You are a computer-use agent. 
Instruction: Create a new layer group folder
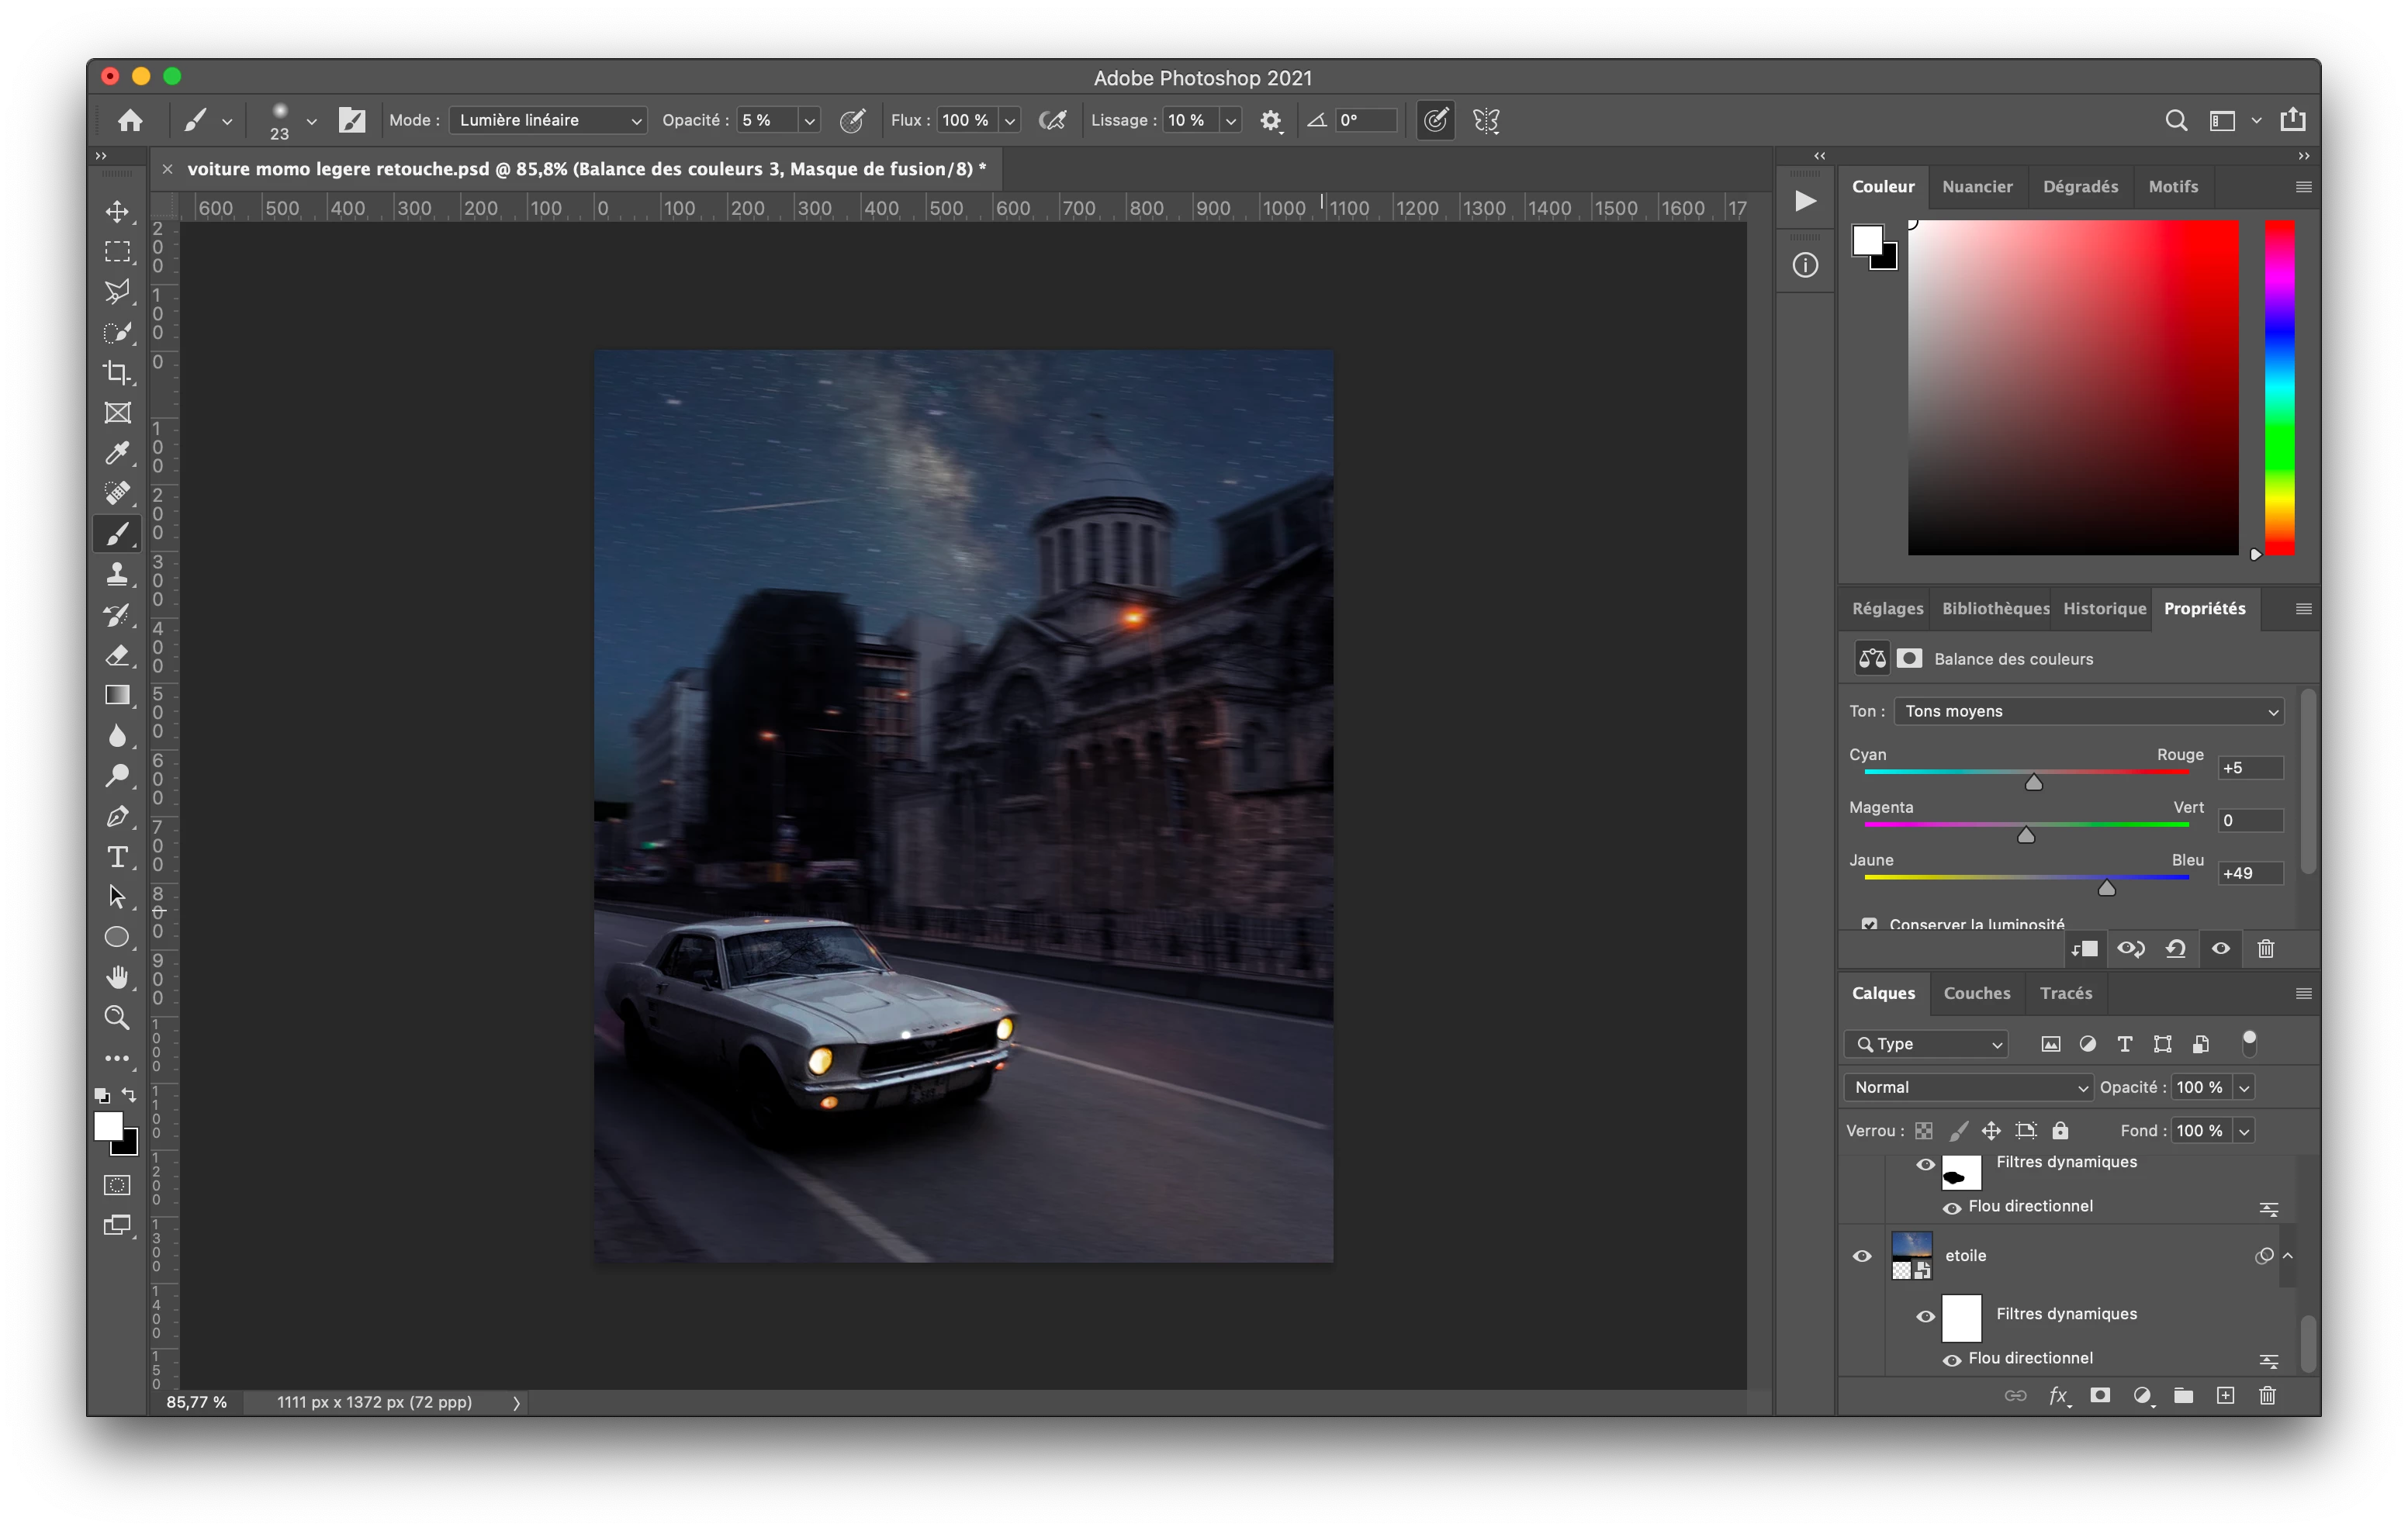[2183, 1395]
